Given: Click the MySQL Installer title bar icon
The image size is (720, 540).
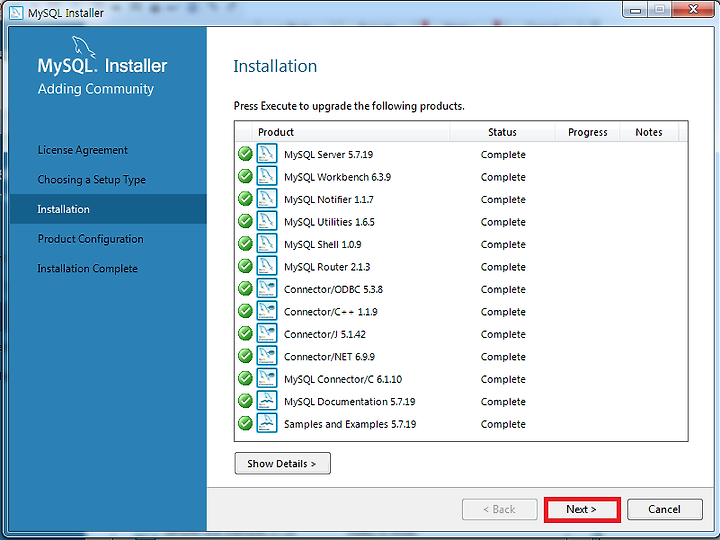Looking at the screenshot, I should (16, 12).
